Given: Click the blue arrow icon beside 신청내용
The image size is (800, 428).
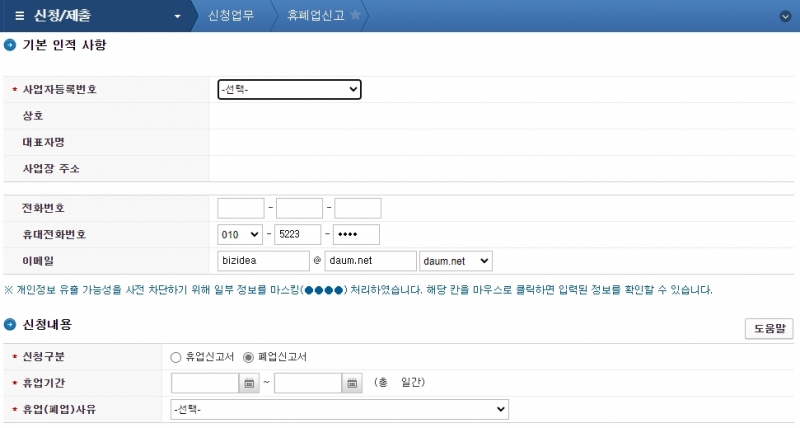Looking at the screenshot, I should click(x=10, y=324).
